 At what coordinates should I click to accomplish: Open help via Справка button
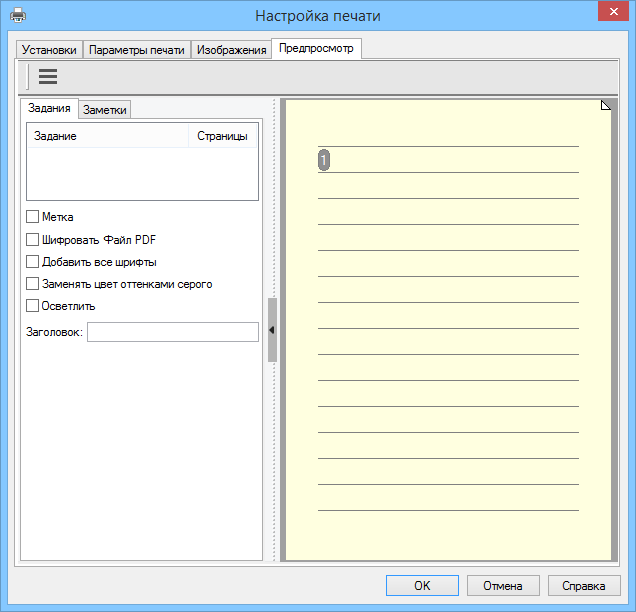click(x=584, y=585)
